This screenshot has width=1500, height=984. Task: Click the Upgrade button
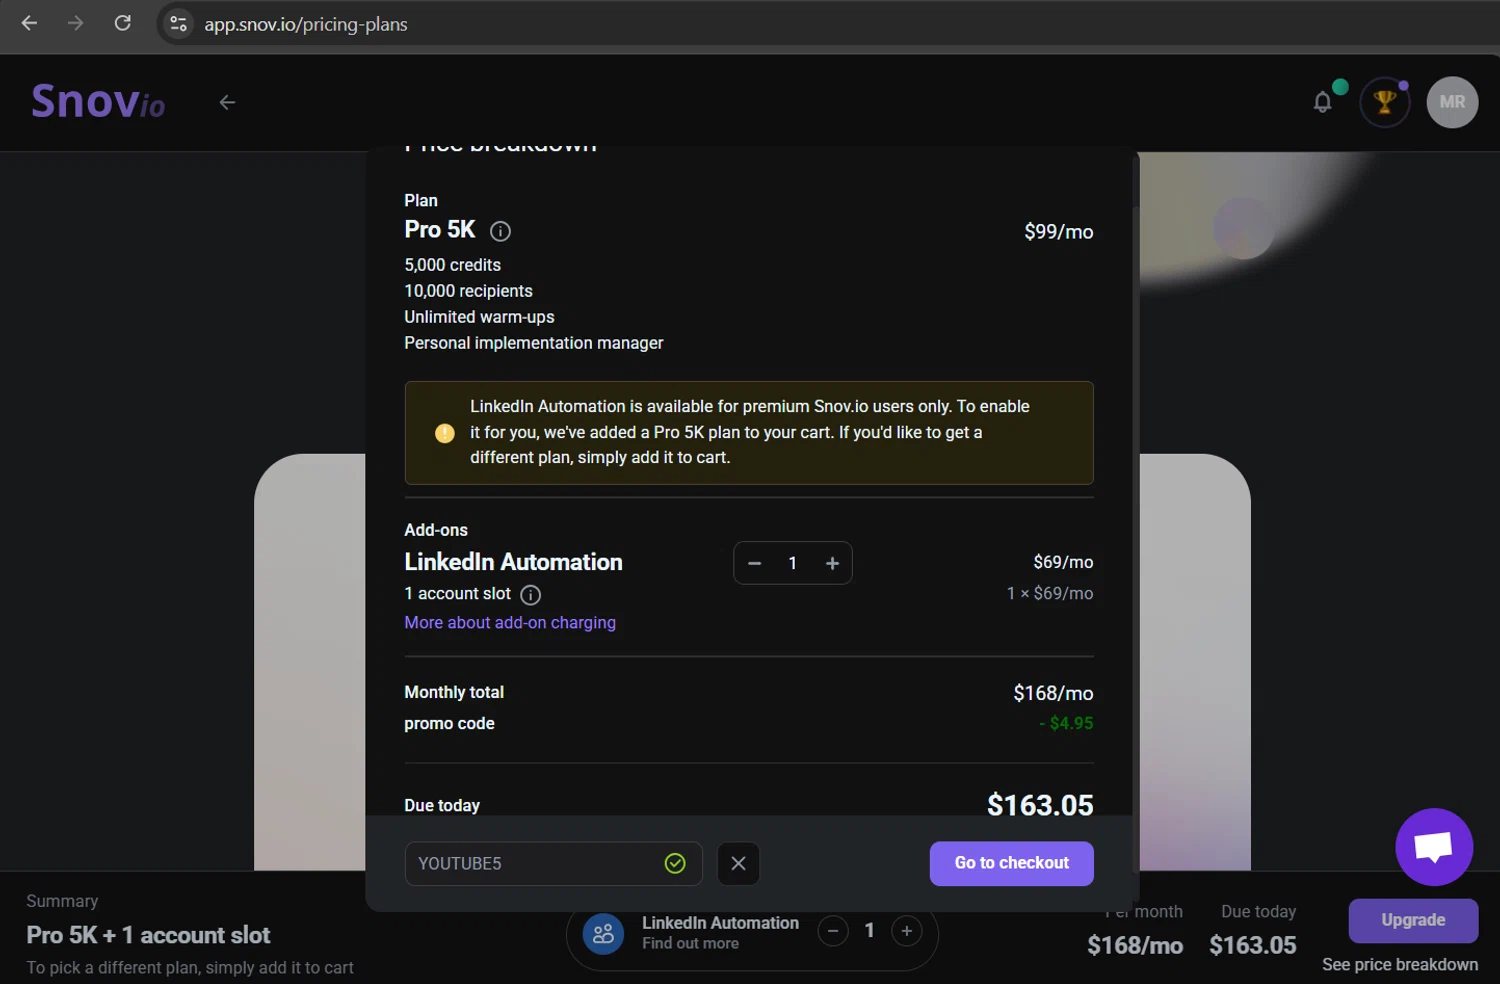1413,920
